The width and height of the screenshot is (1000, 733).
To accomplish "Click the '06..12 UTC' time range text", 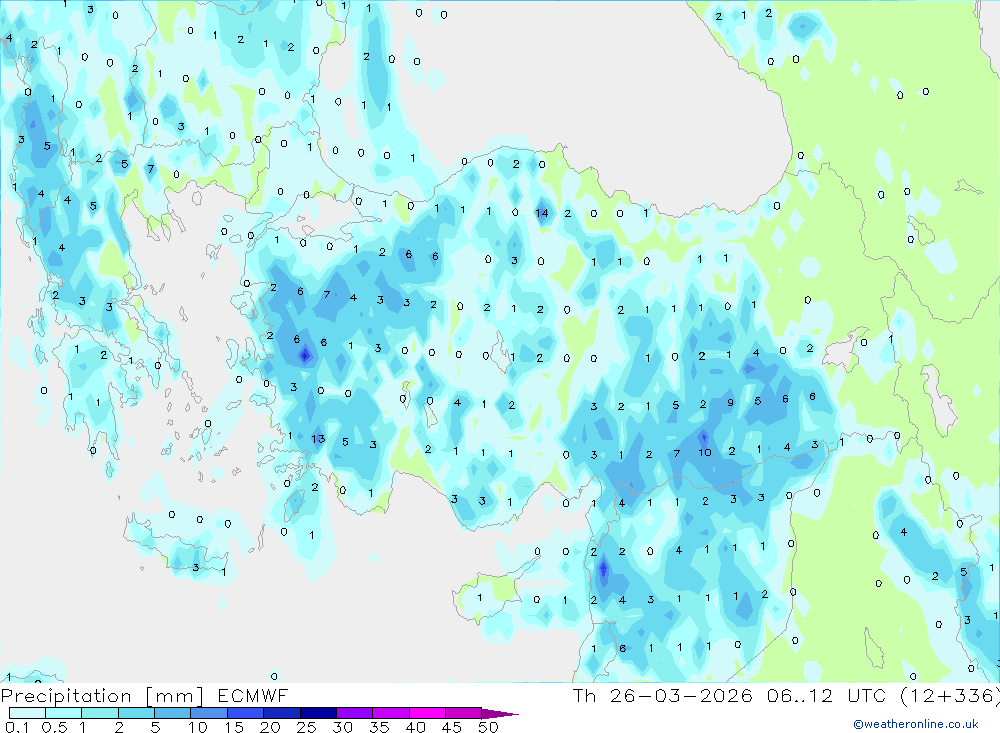I will coord(827,695).
